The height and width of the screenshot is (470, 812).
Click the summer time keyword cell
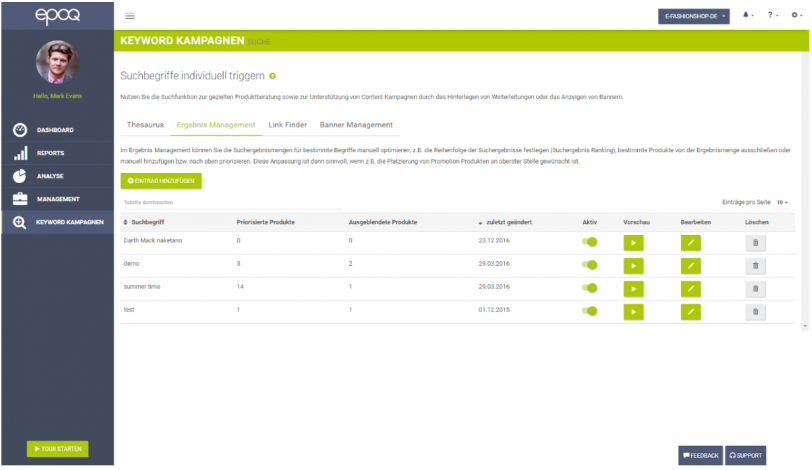click(x=142, y=287)
